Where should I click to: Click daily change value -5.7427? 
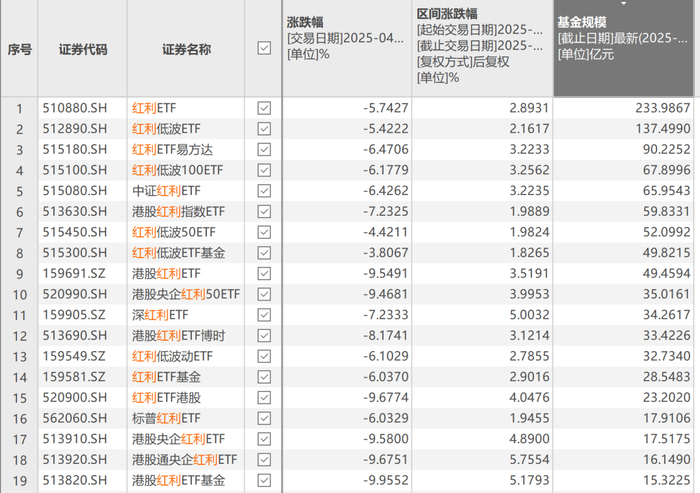pyautogui.click(x=386, y=108)
